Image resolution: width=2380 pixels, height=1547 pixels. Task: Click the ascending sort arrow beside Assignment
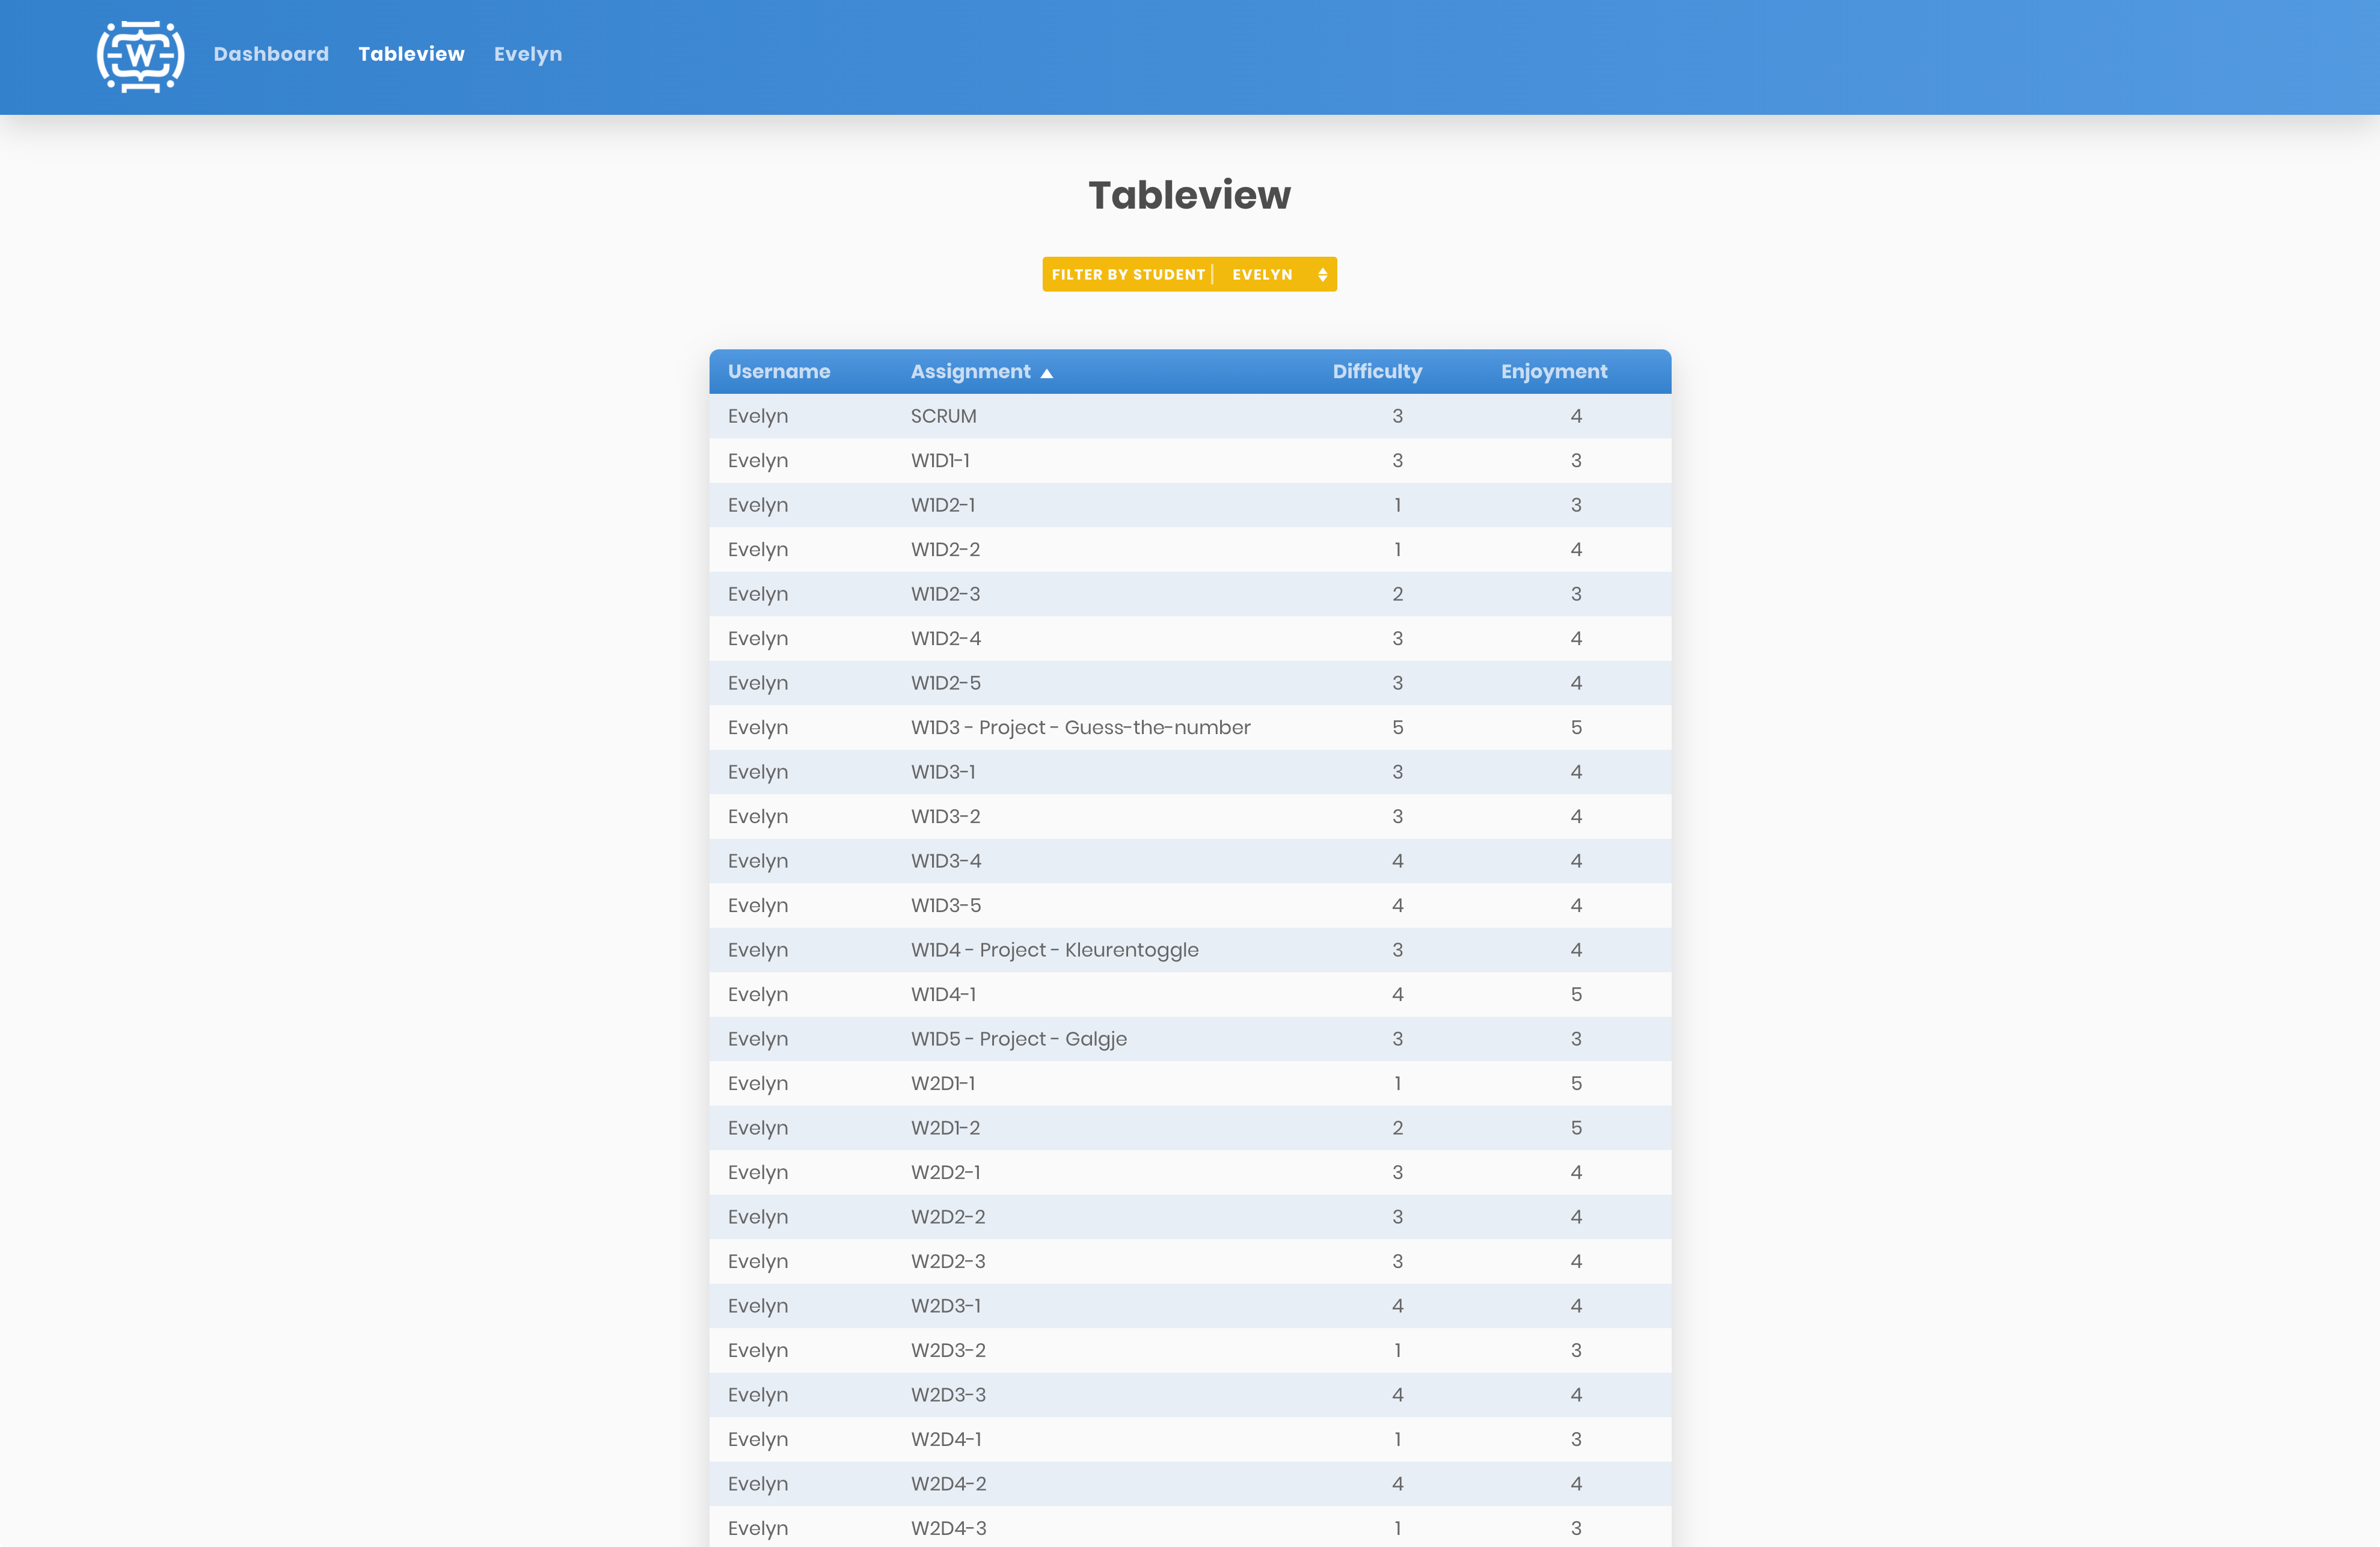click(1046, 373)
